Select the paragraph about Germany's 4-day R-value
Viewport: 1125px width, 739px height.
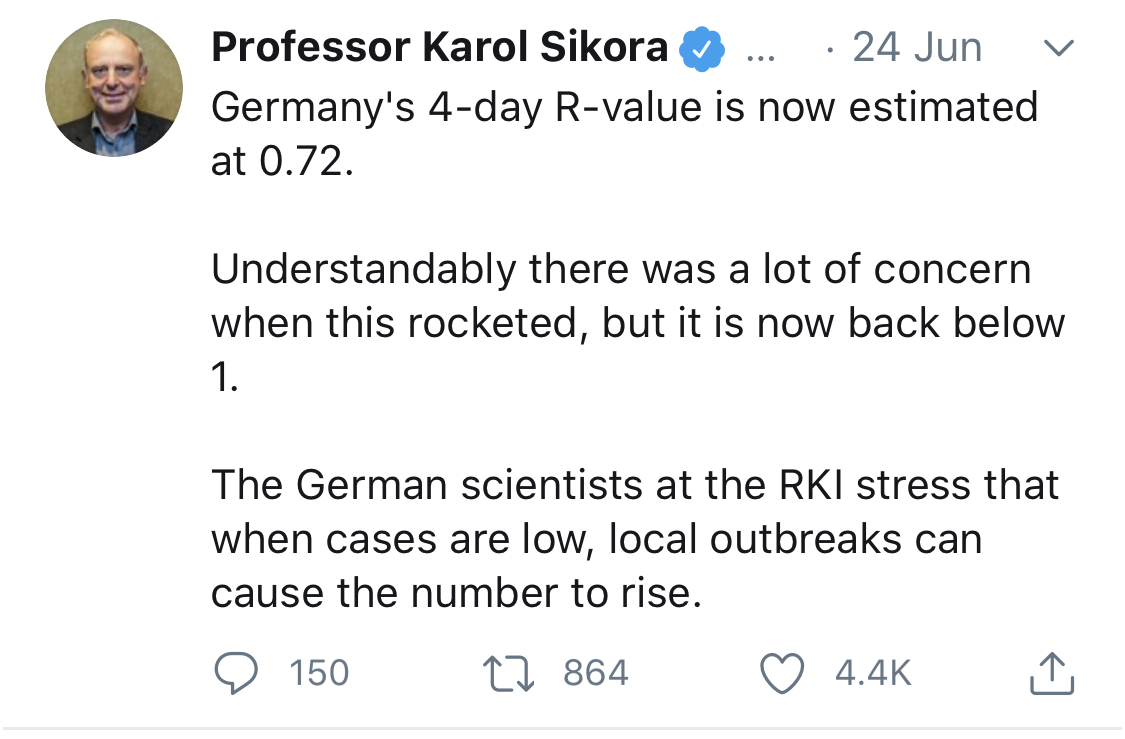pyautogui.click(x=624, y=134)
